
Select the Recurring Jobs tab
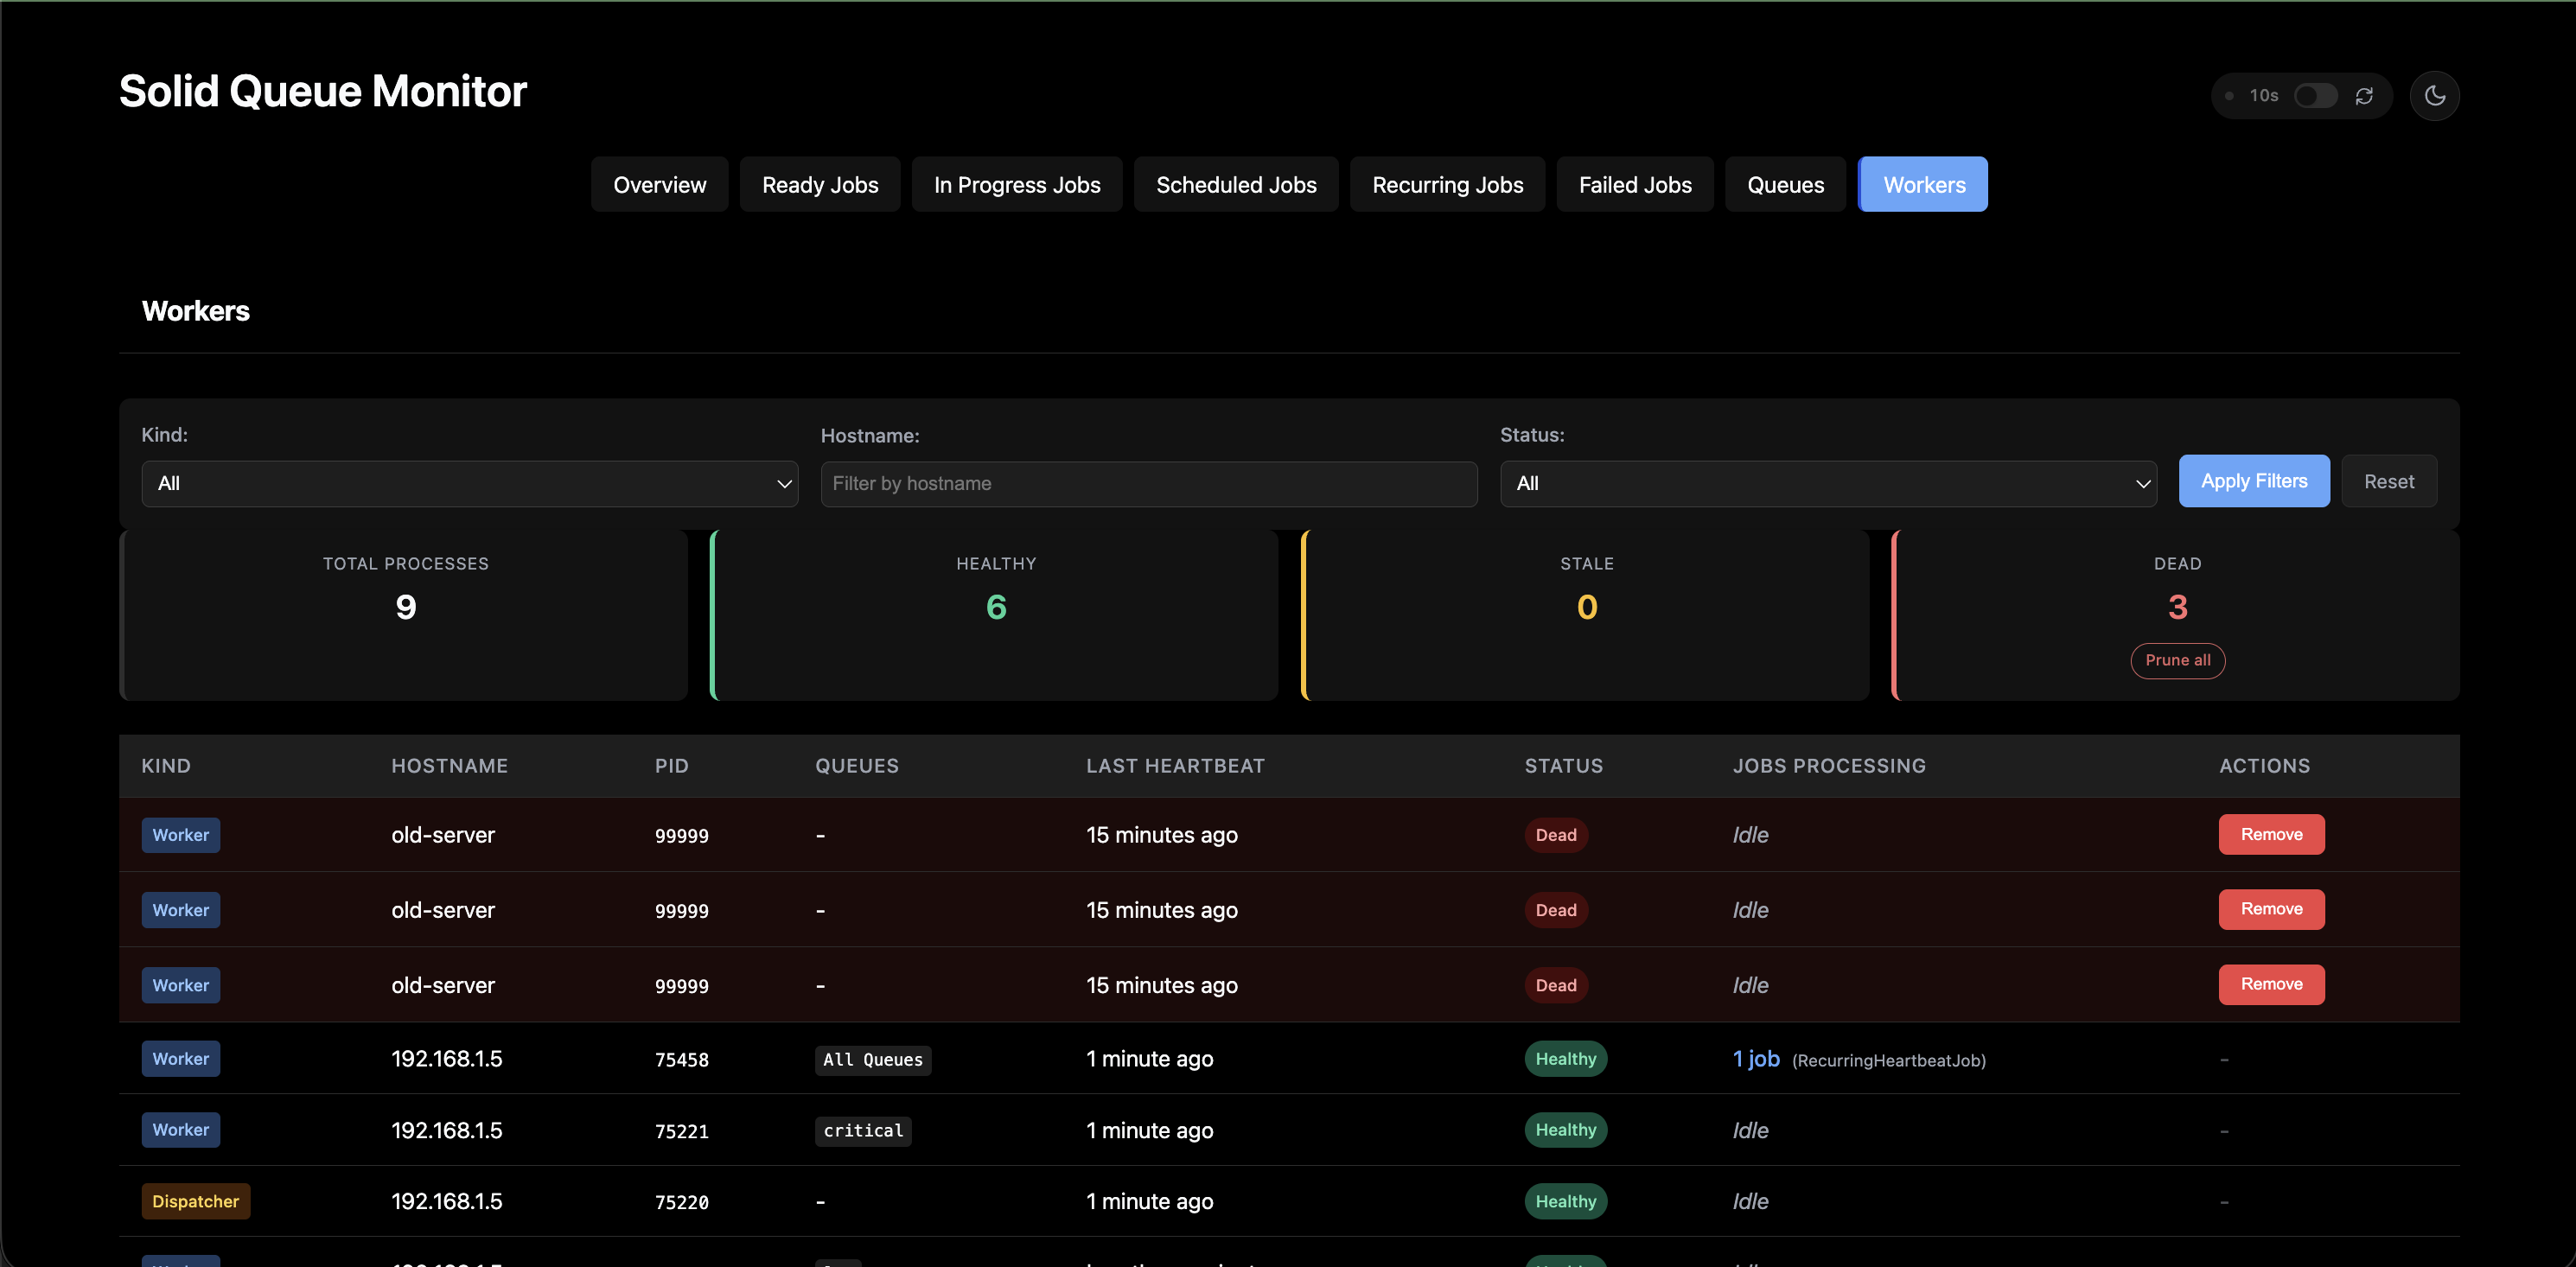(1447, 185)
